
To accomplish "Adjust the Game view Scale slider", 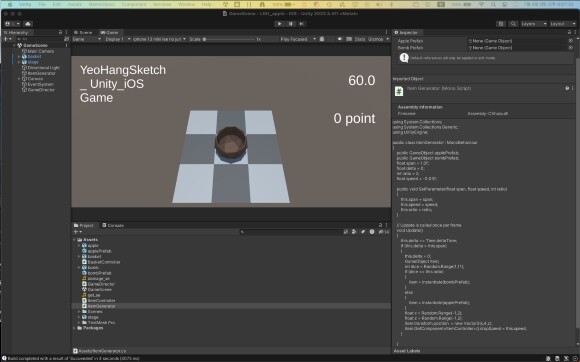I will 229,39.
